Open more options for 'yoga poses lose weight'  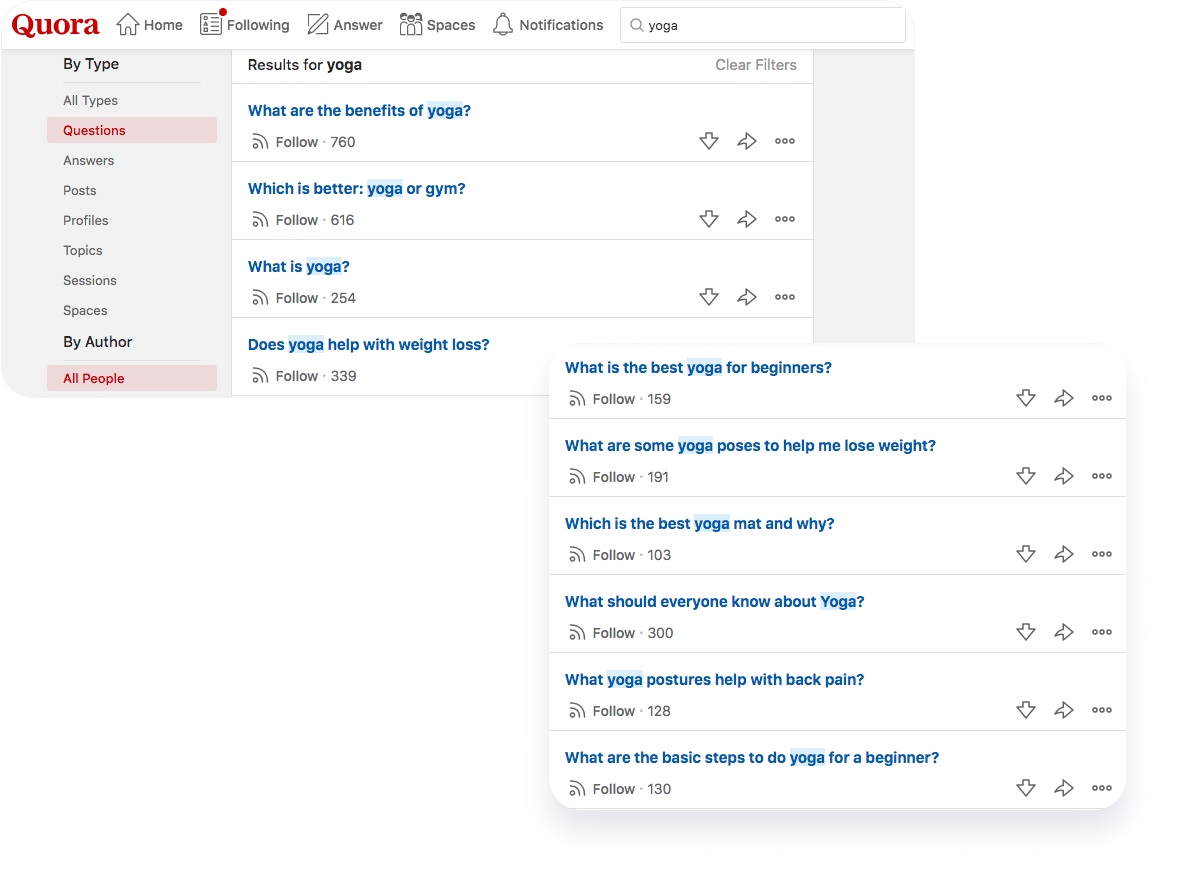[1102, 476]
